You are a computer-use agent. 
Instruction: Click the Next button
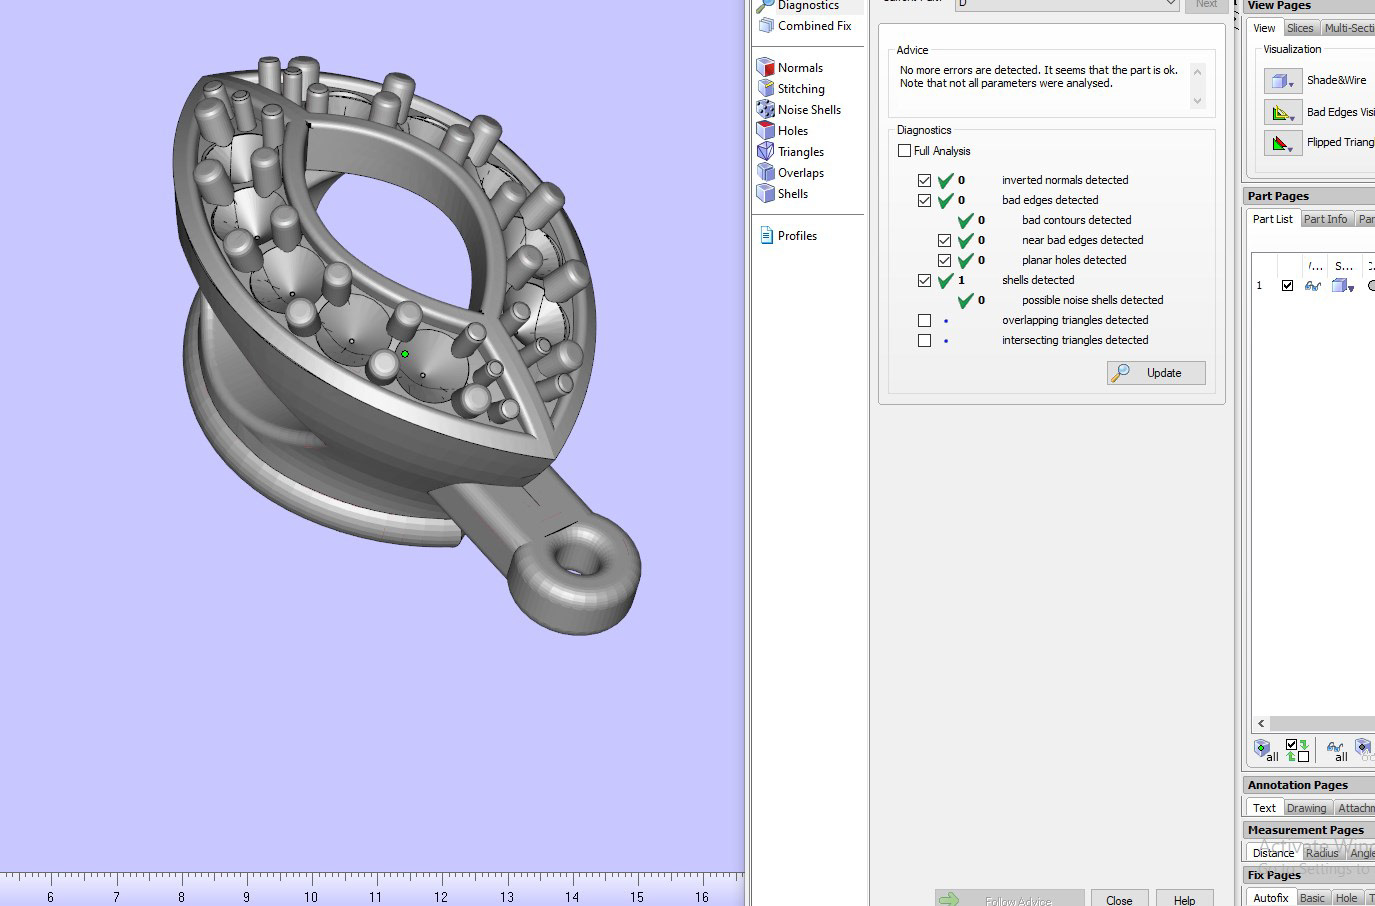[x=1207, y=5]
